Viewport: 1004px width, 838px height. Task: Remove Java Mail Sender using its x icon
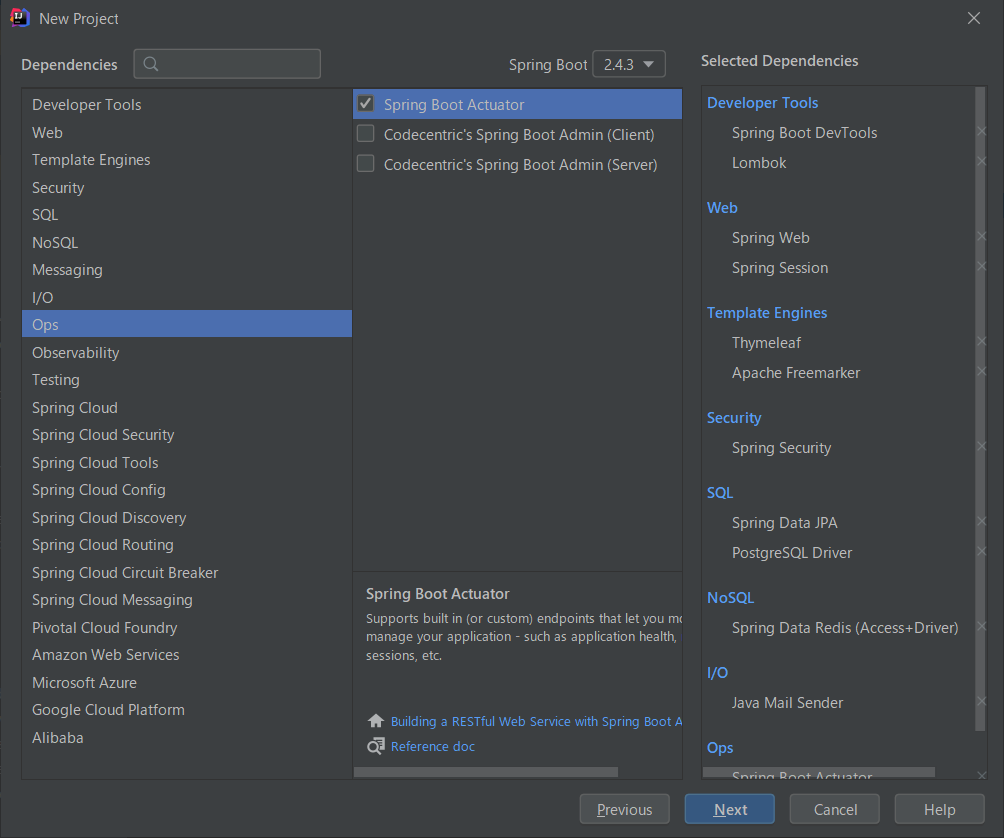tap(981, 702)
